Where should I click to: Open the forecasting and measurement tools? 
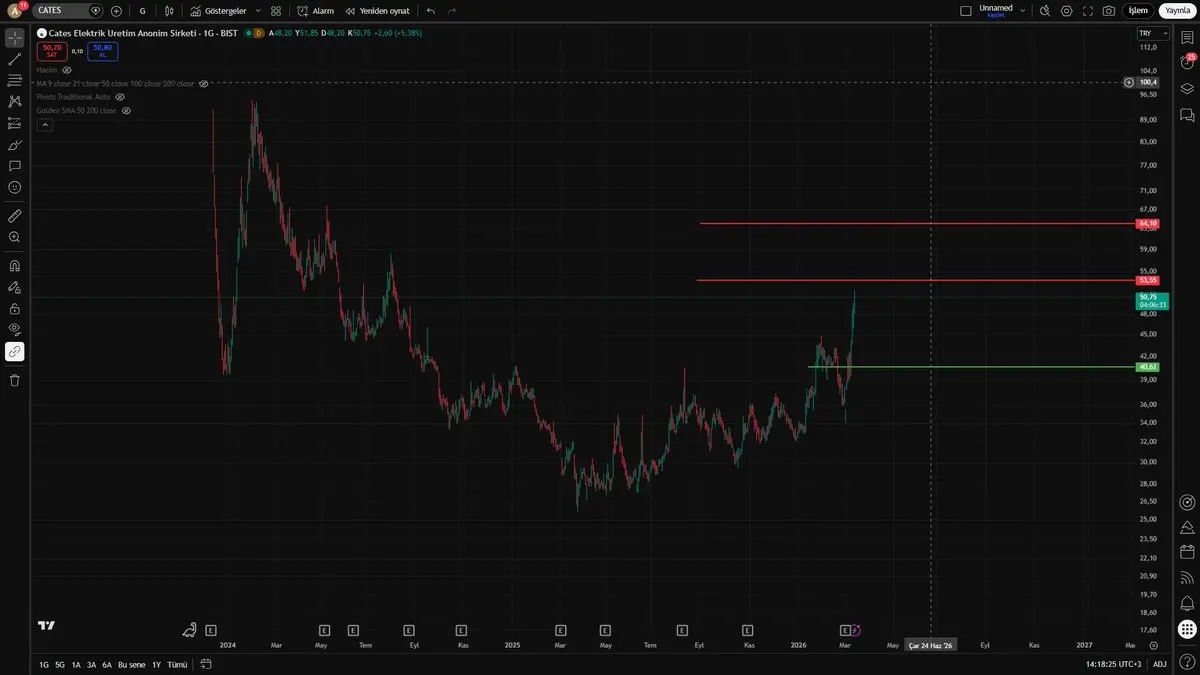click(x=15, y=123)
